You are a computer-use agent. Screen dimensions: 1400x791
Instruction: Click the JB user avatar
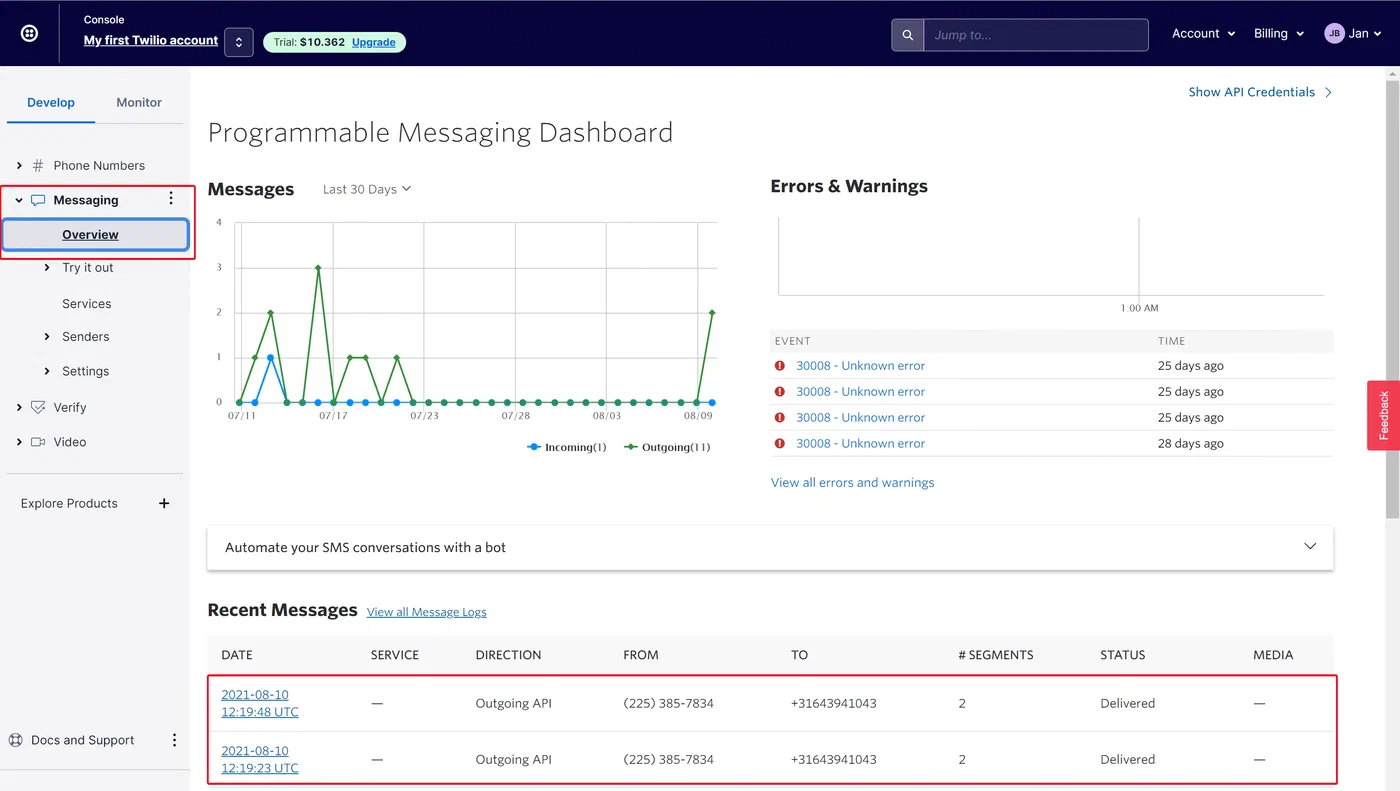click(1334, 33)
